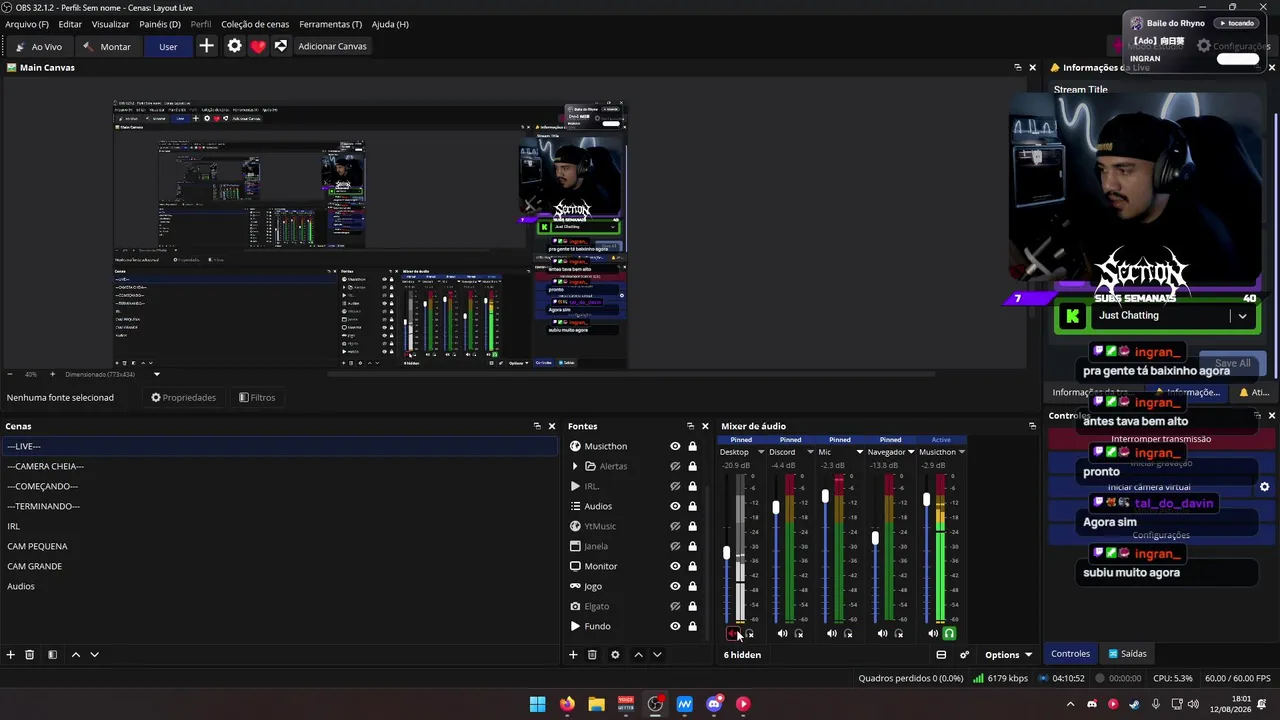Show the YtMusic source
This screenshot has width=1280, height=720.
[x=675, y=526]
